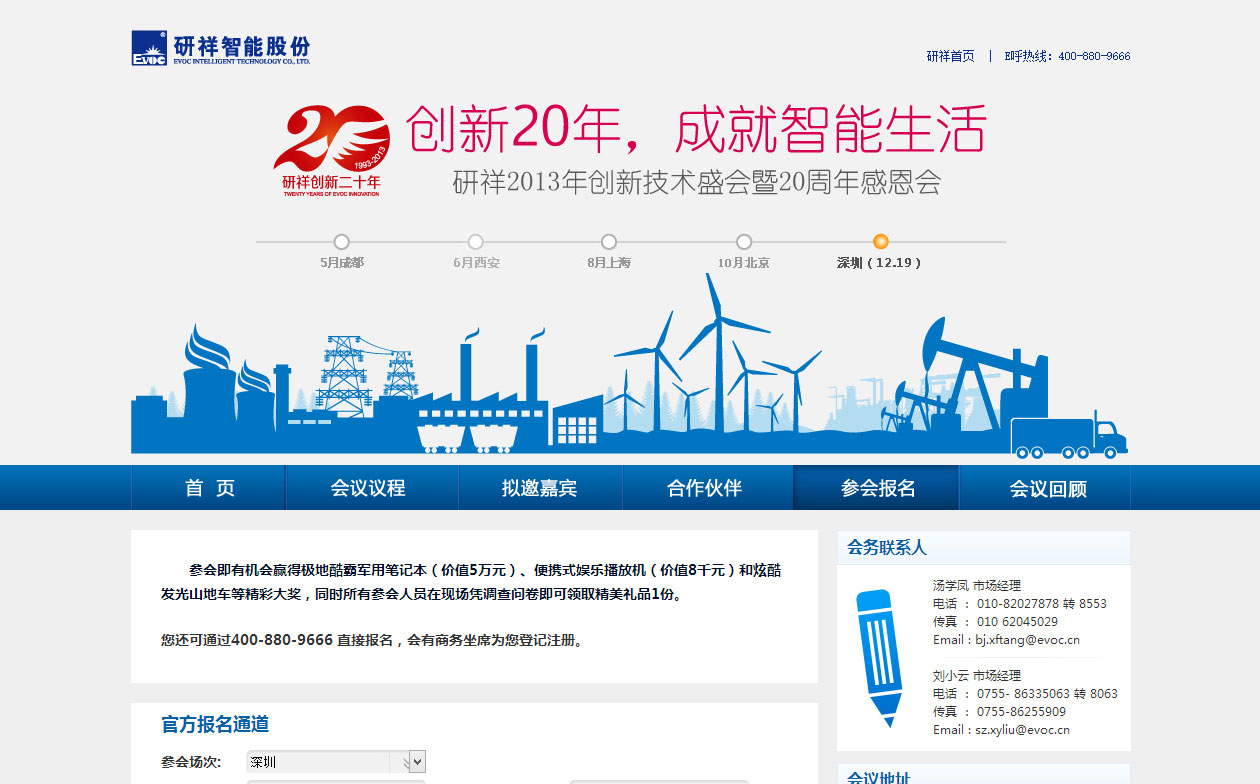This screenshot has height=784, width=1260.
Task: Select the orange 深圳 (12.19) timeline marker
Action: coord(880,241)
